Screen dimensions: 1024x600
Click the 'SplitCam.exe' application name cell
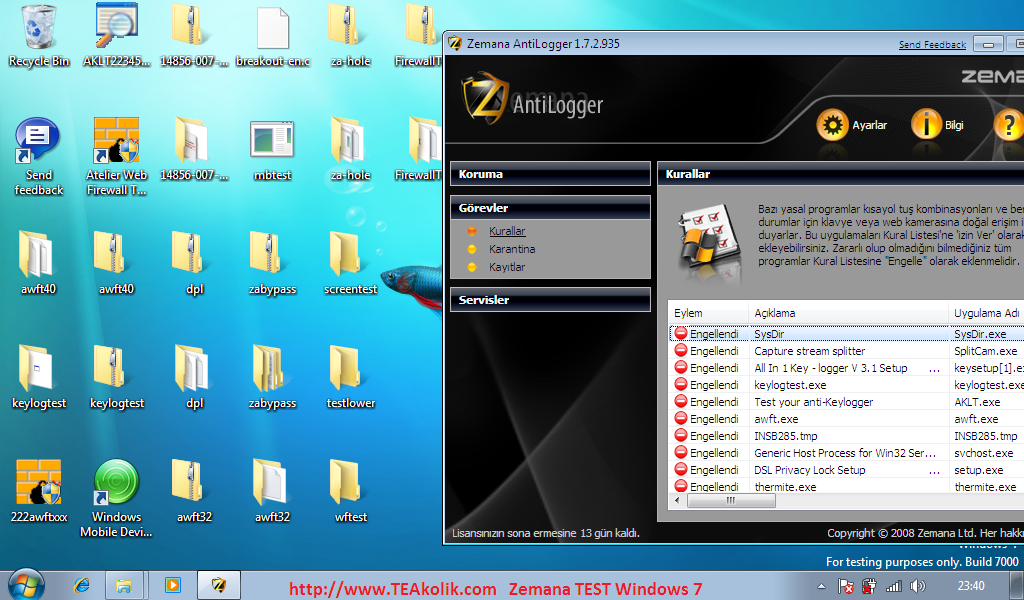985,351
